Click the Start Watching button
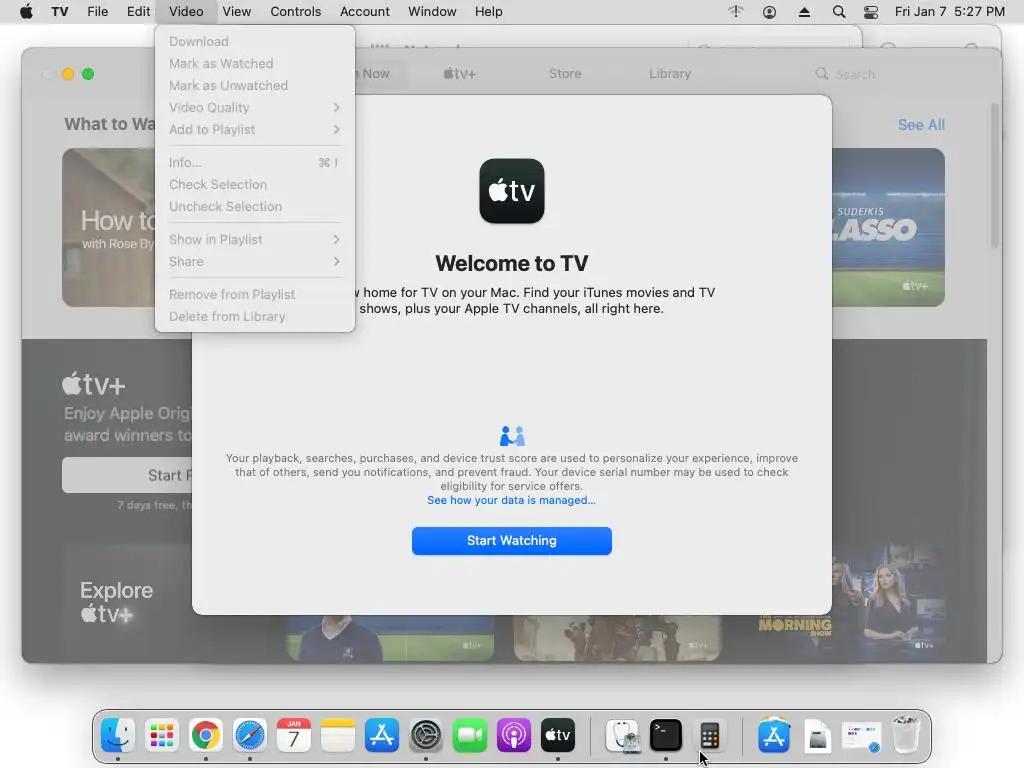Screen dimensions: 1024x768 [x=512, y=541]
